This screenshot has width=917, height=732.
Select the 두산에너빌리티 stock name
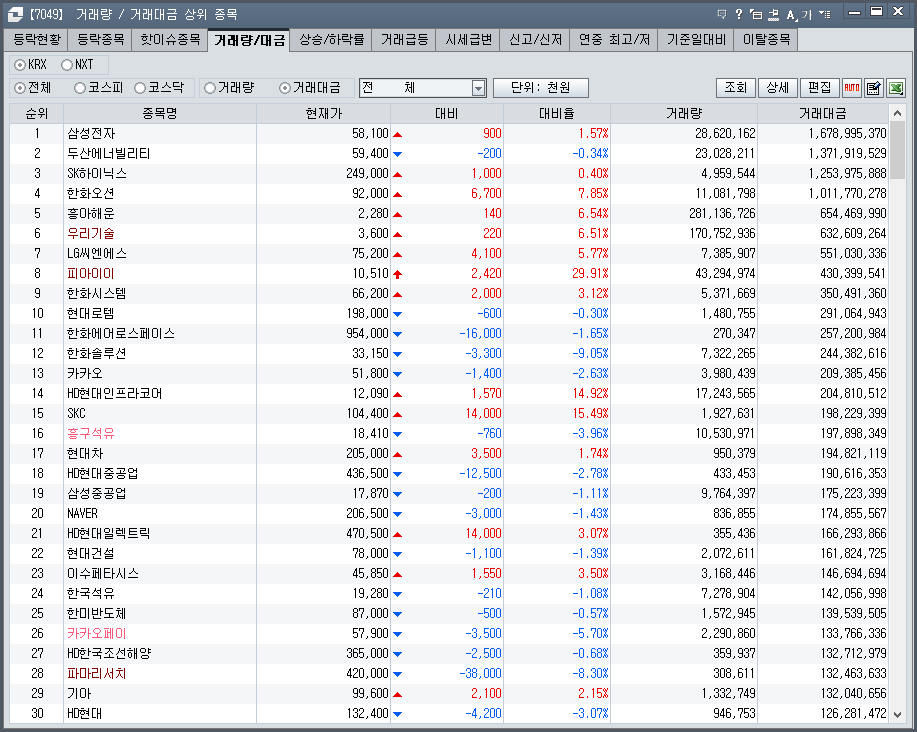coord(108,154)
